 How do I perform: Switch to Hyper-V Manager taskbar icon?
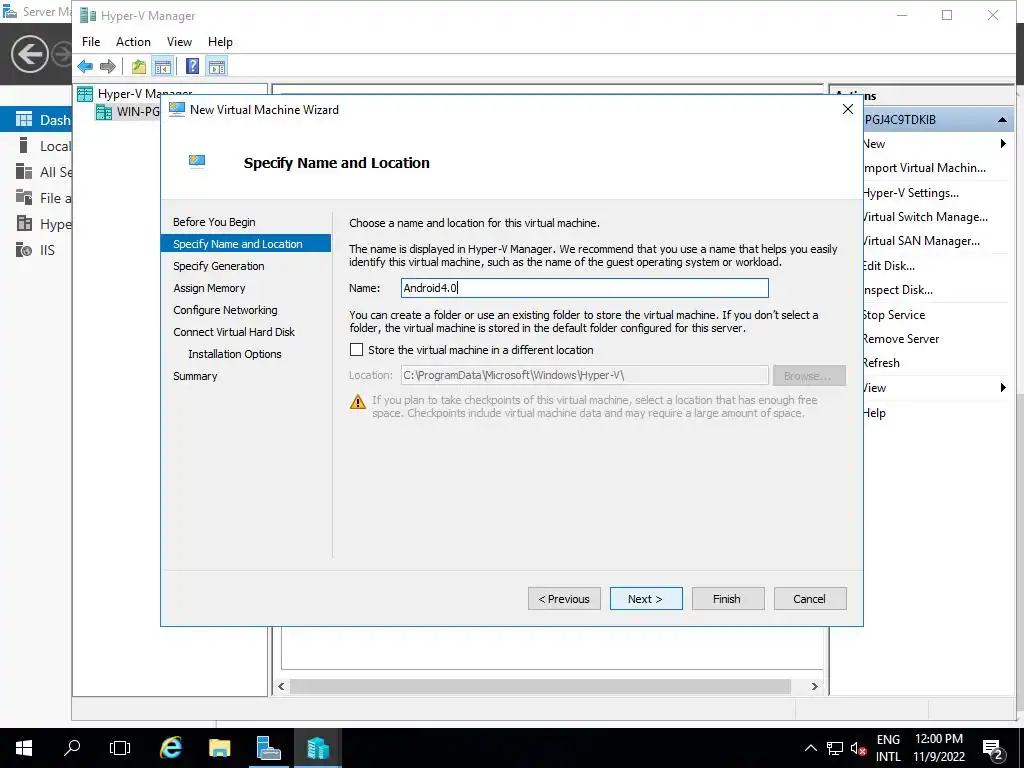pyautogui.click(x=317, y=748)
